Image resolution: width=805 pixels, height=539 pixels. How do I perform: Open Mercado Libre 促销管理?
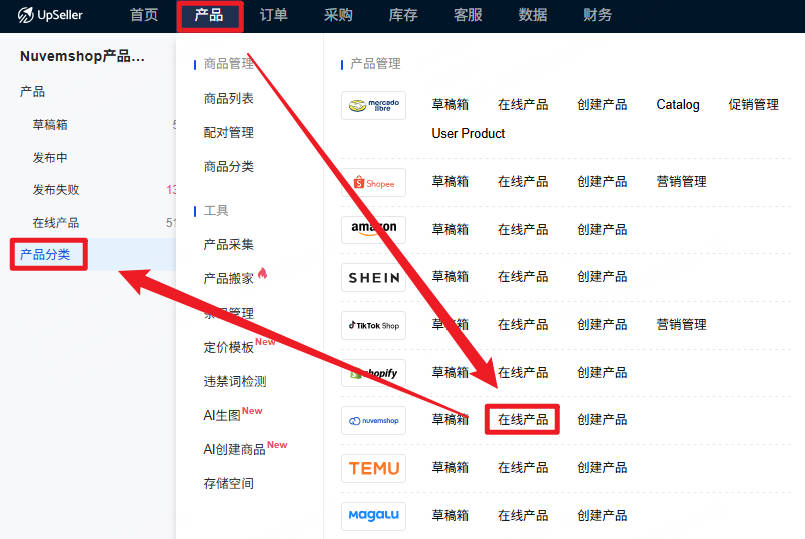(753, 105)
